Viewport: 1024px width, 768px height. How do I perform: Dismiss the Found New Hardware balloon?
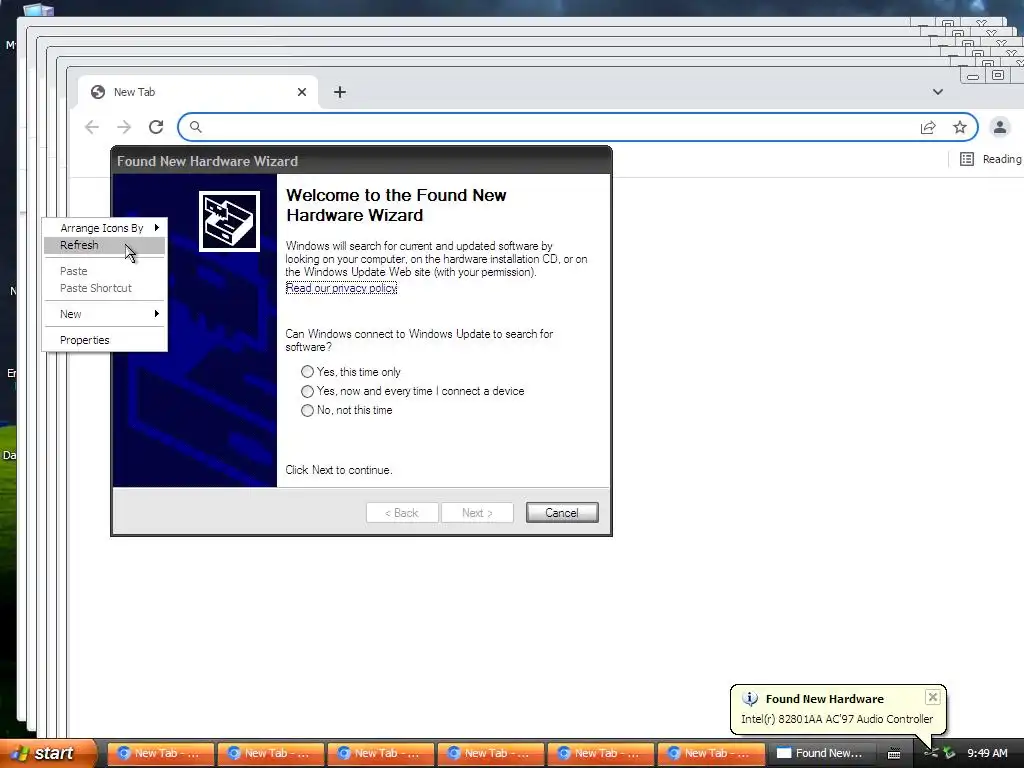[x=933, y=697]
